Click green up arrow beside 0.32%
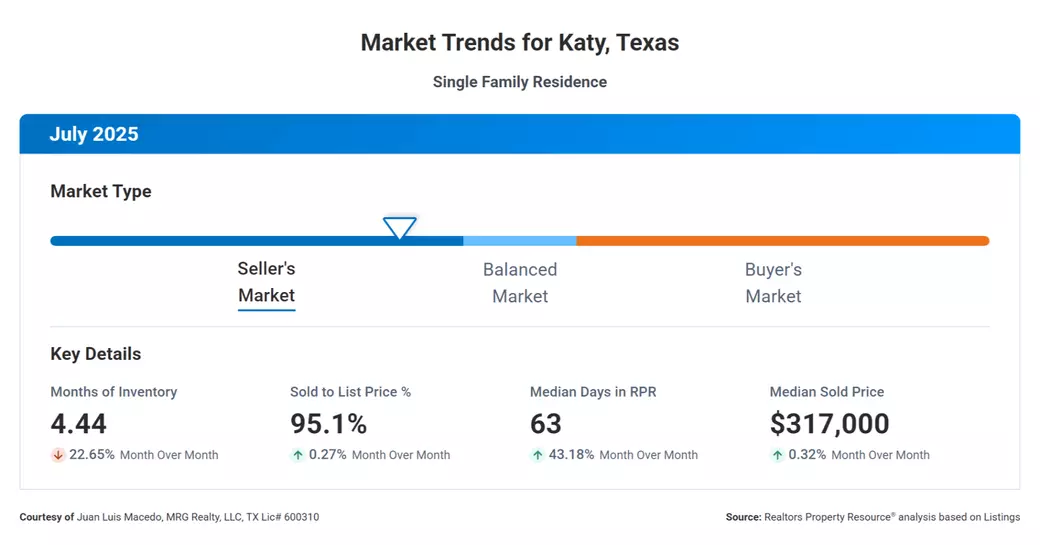 coord(778,455)
